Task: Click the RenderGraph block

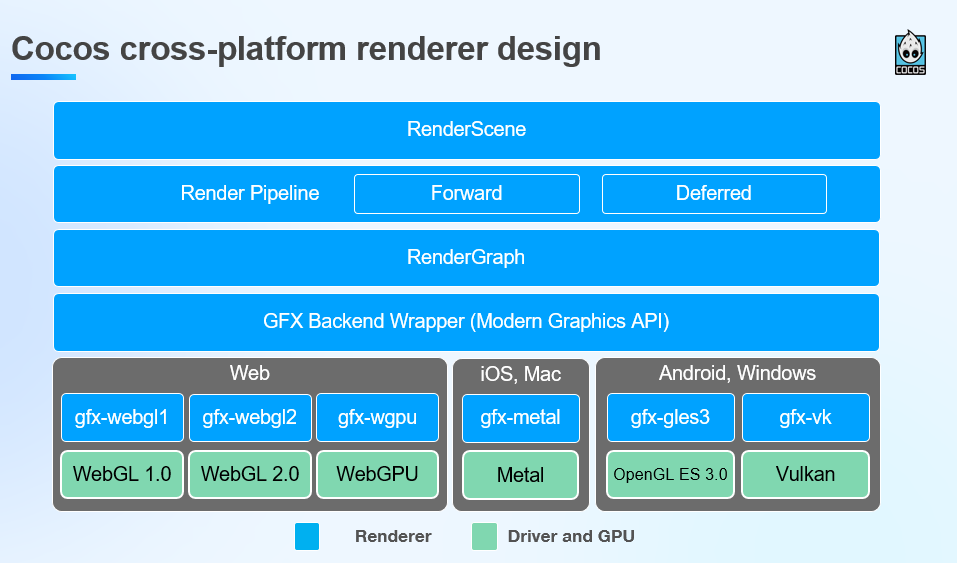Action: (466, 258)
